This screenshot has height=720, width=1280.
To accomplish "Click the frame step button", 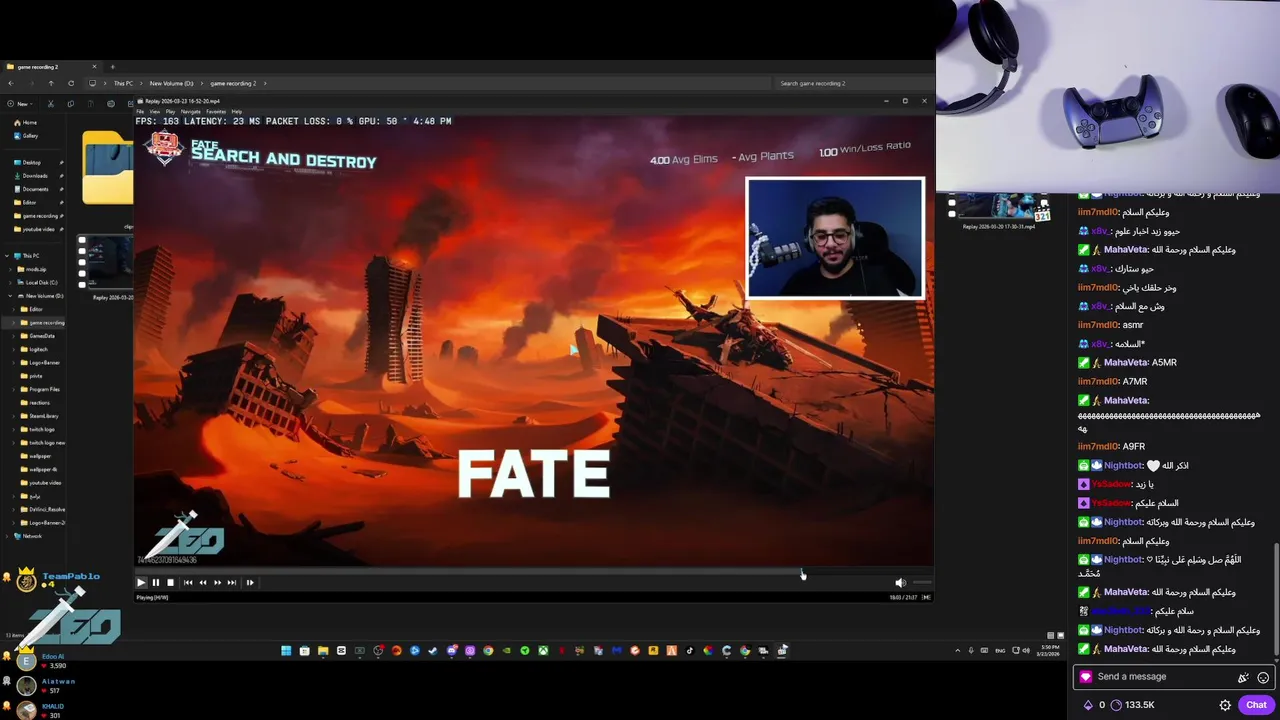I will [x=250, y=582].
